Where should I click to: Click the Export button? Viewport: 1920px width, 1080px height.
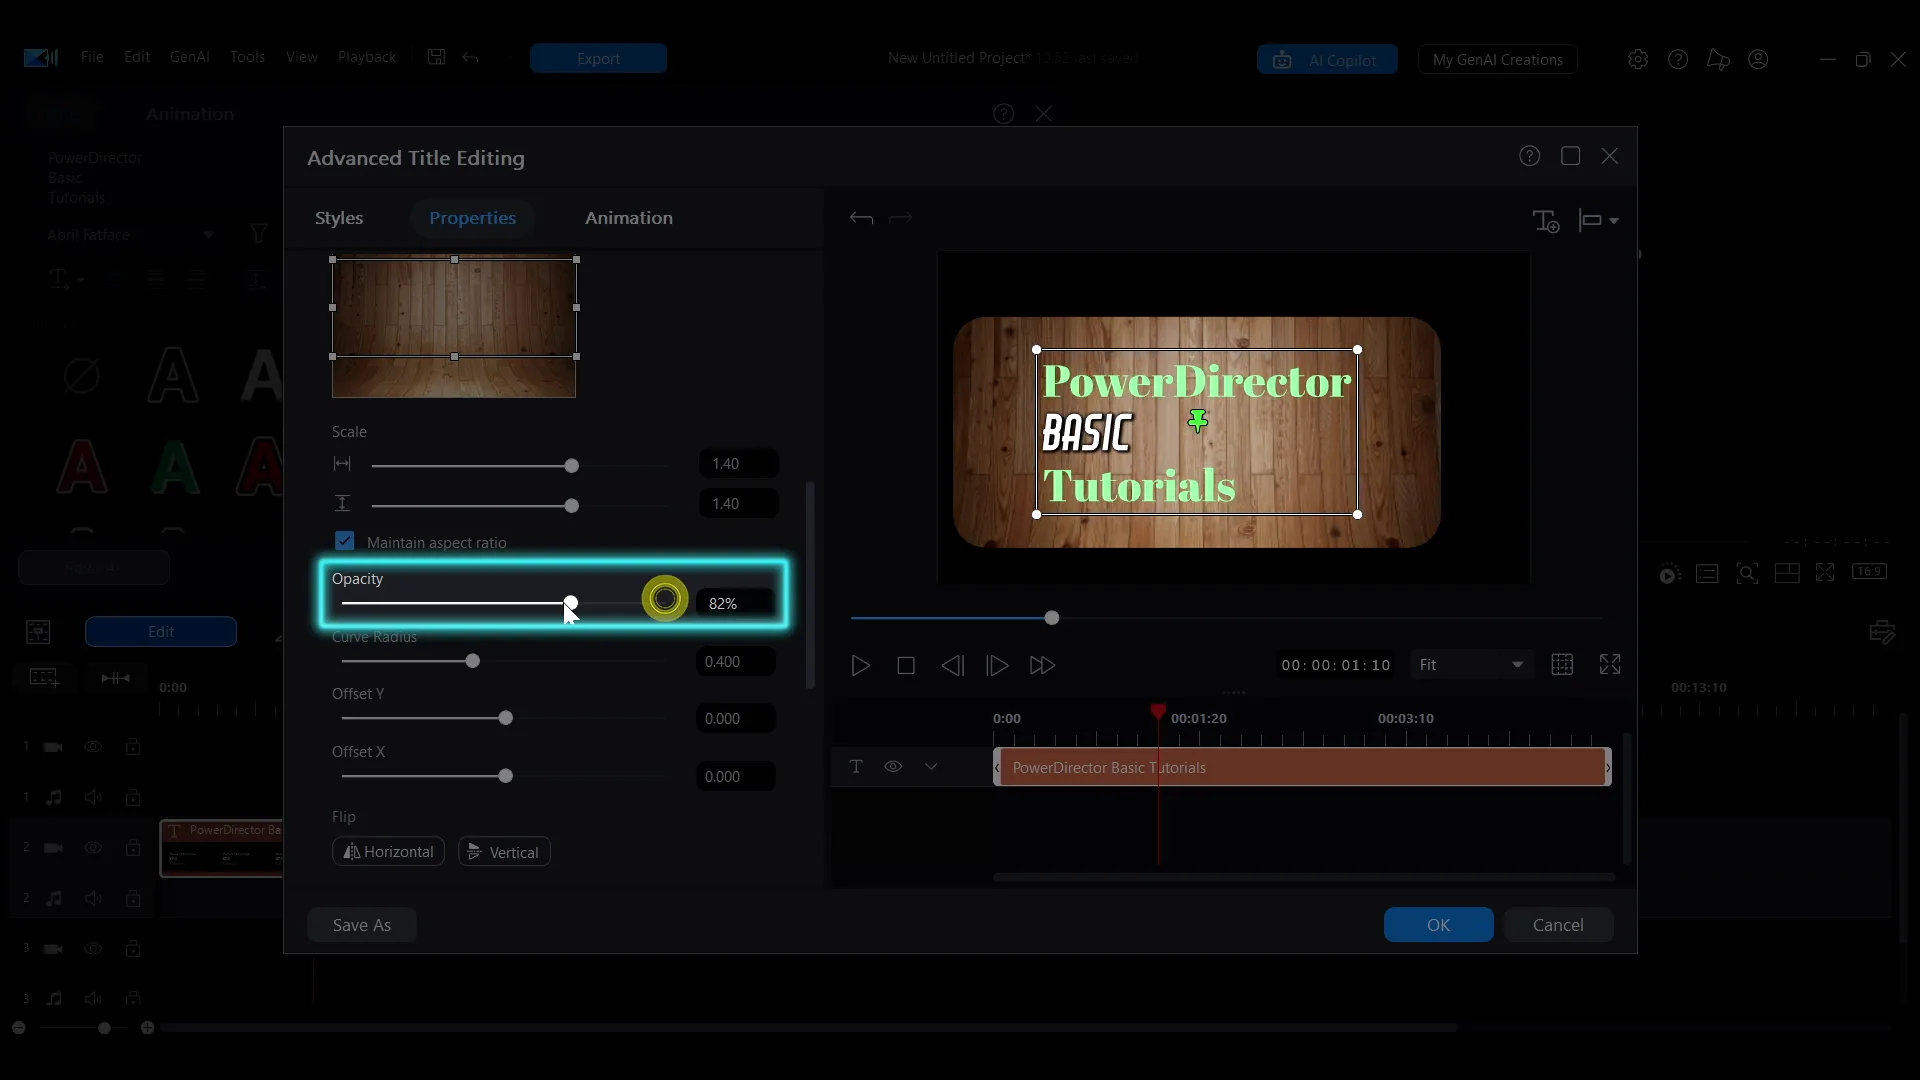[x=598, y=58]
